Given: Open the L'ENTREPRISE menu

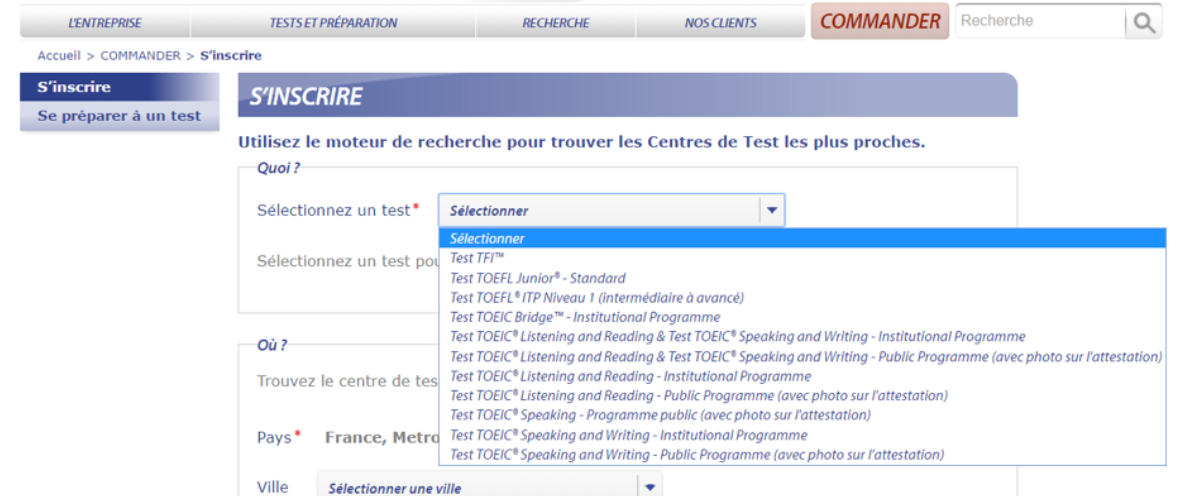Looking at the screenshot, I should 105,23.
